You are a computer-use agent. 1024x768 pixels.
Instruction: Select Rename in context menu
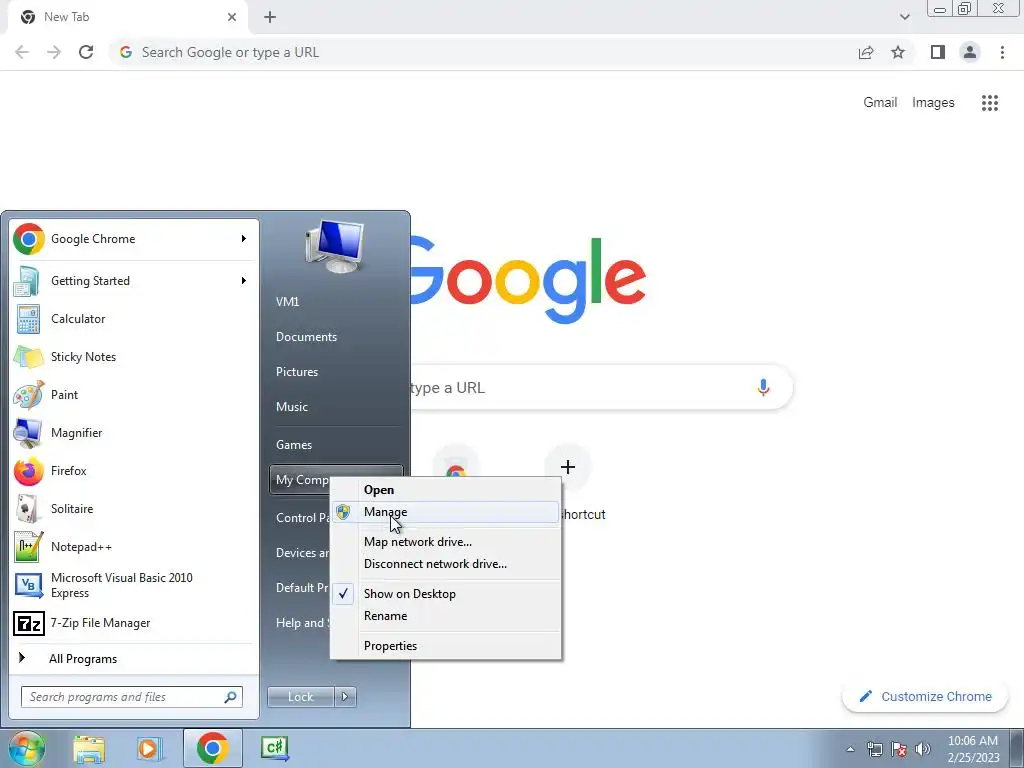pyautogui.click(x=446, y=616)
